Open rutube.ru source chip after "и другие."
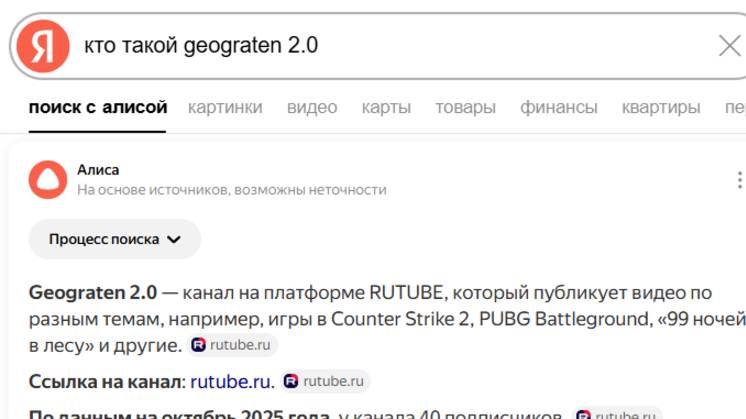Viewport: 746px width, 419px height. 232,345
